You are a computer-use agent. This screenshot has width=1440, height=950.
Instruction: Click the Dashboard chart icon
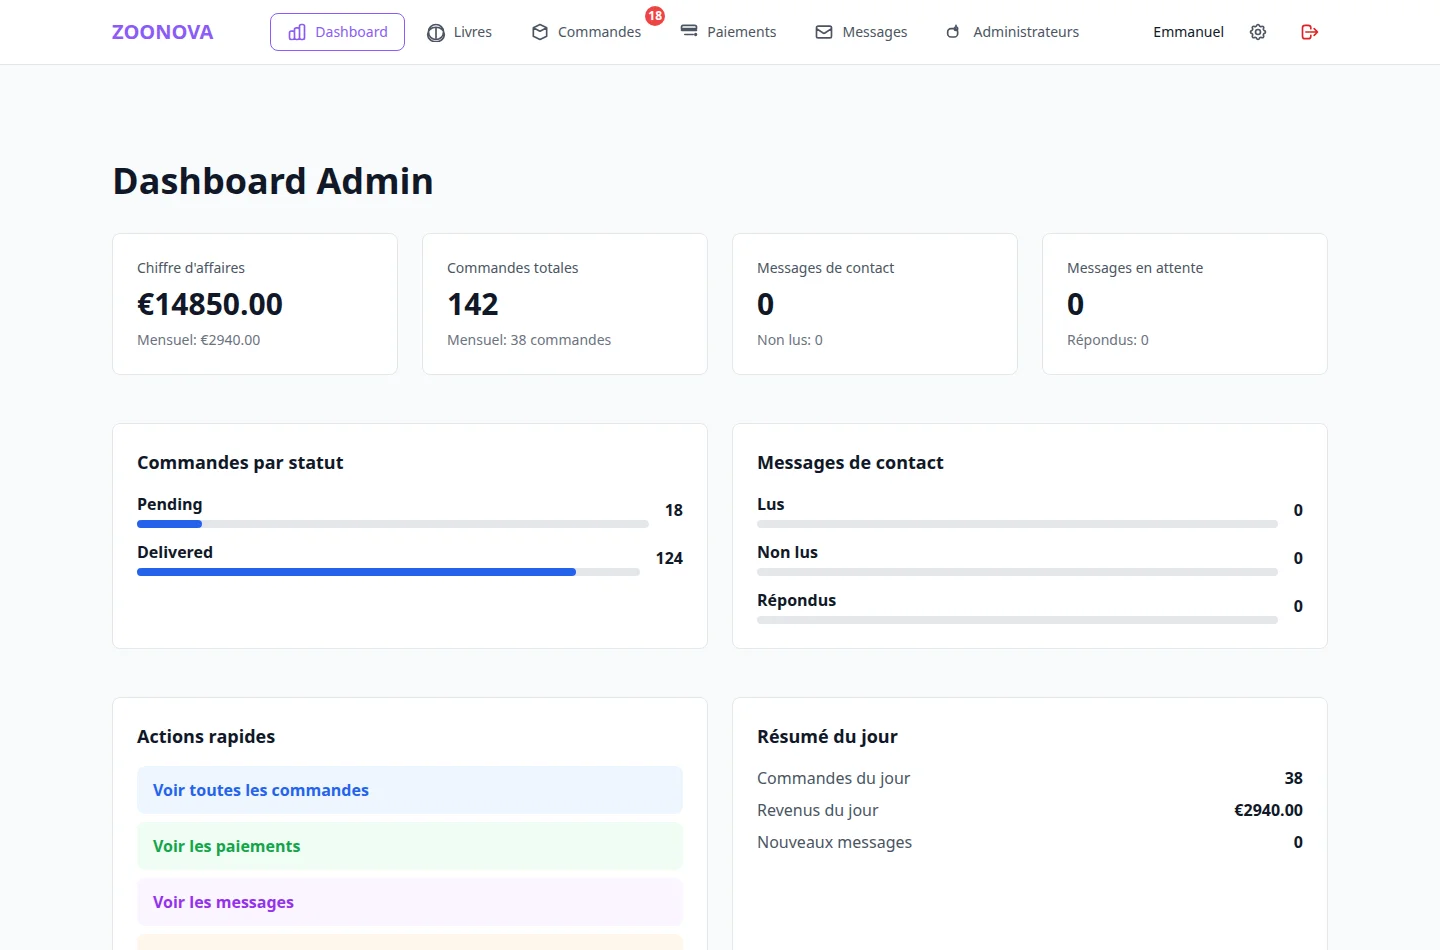(x=297, y=32)
